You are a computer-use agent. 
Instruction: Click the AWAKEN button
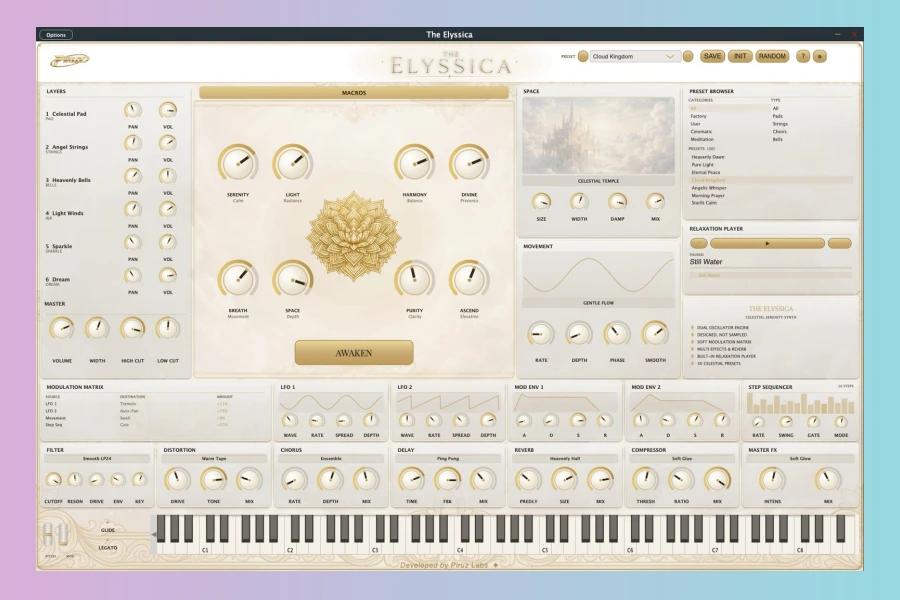coord(354,353)
